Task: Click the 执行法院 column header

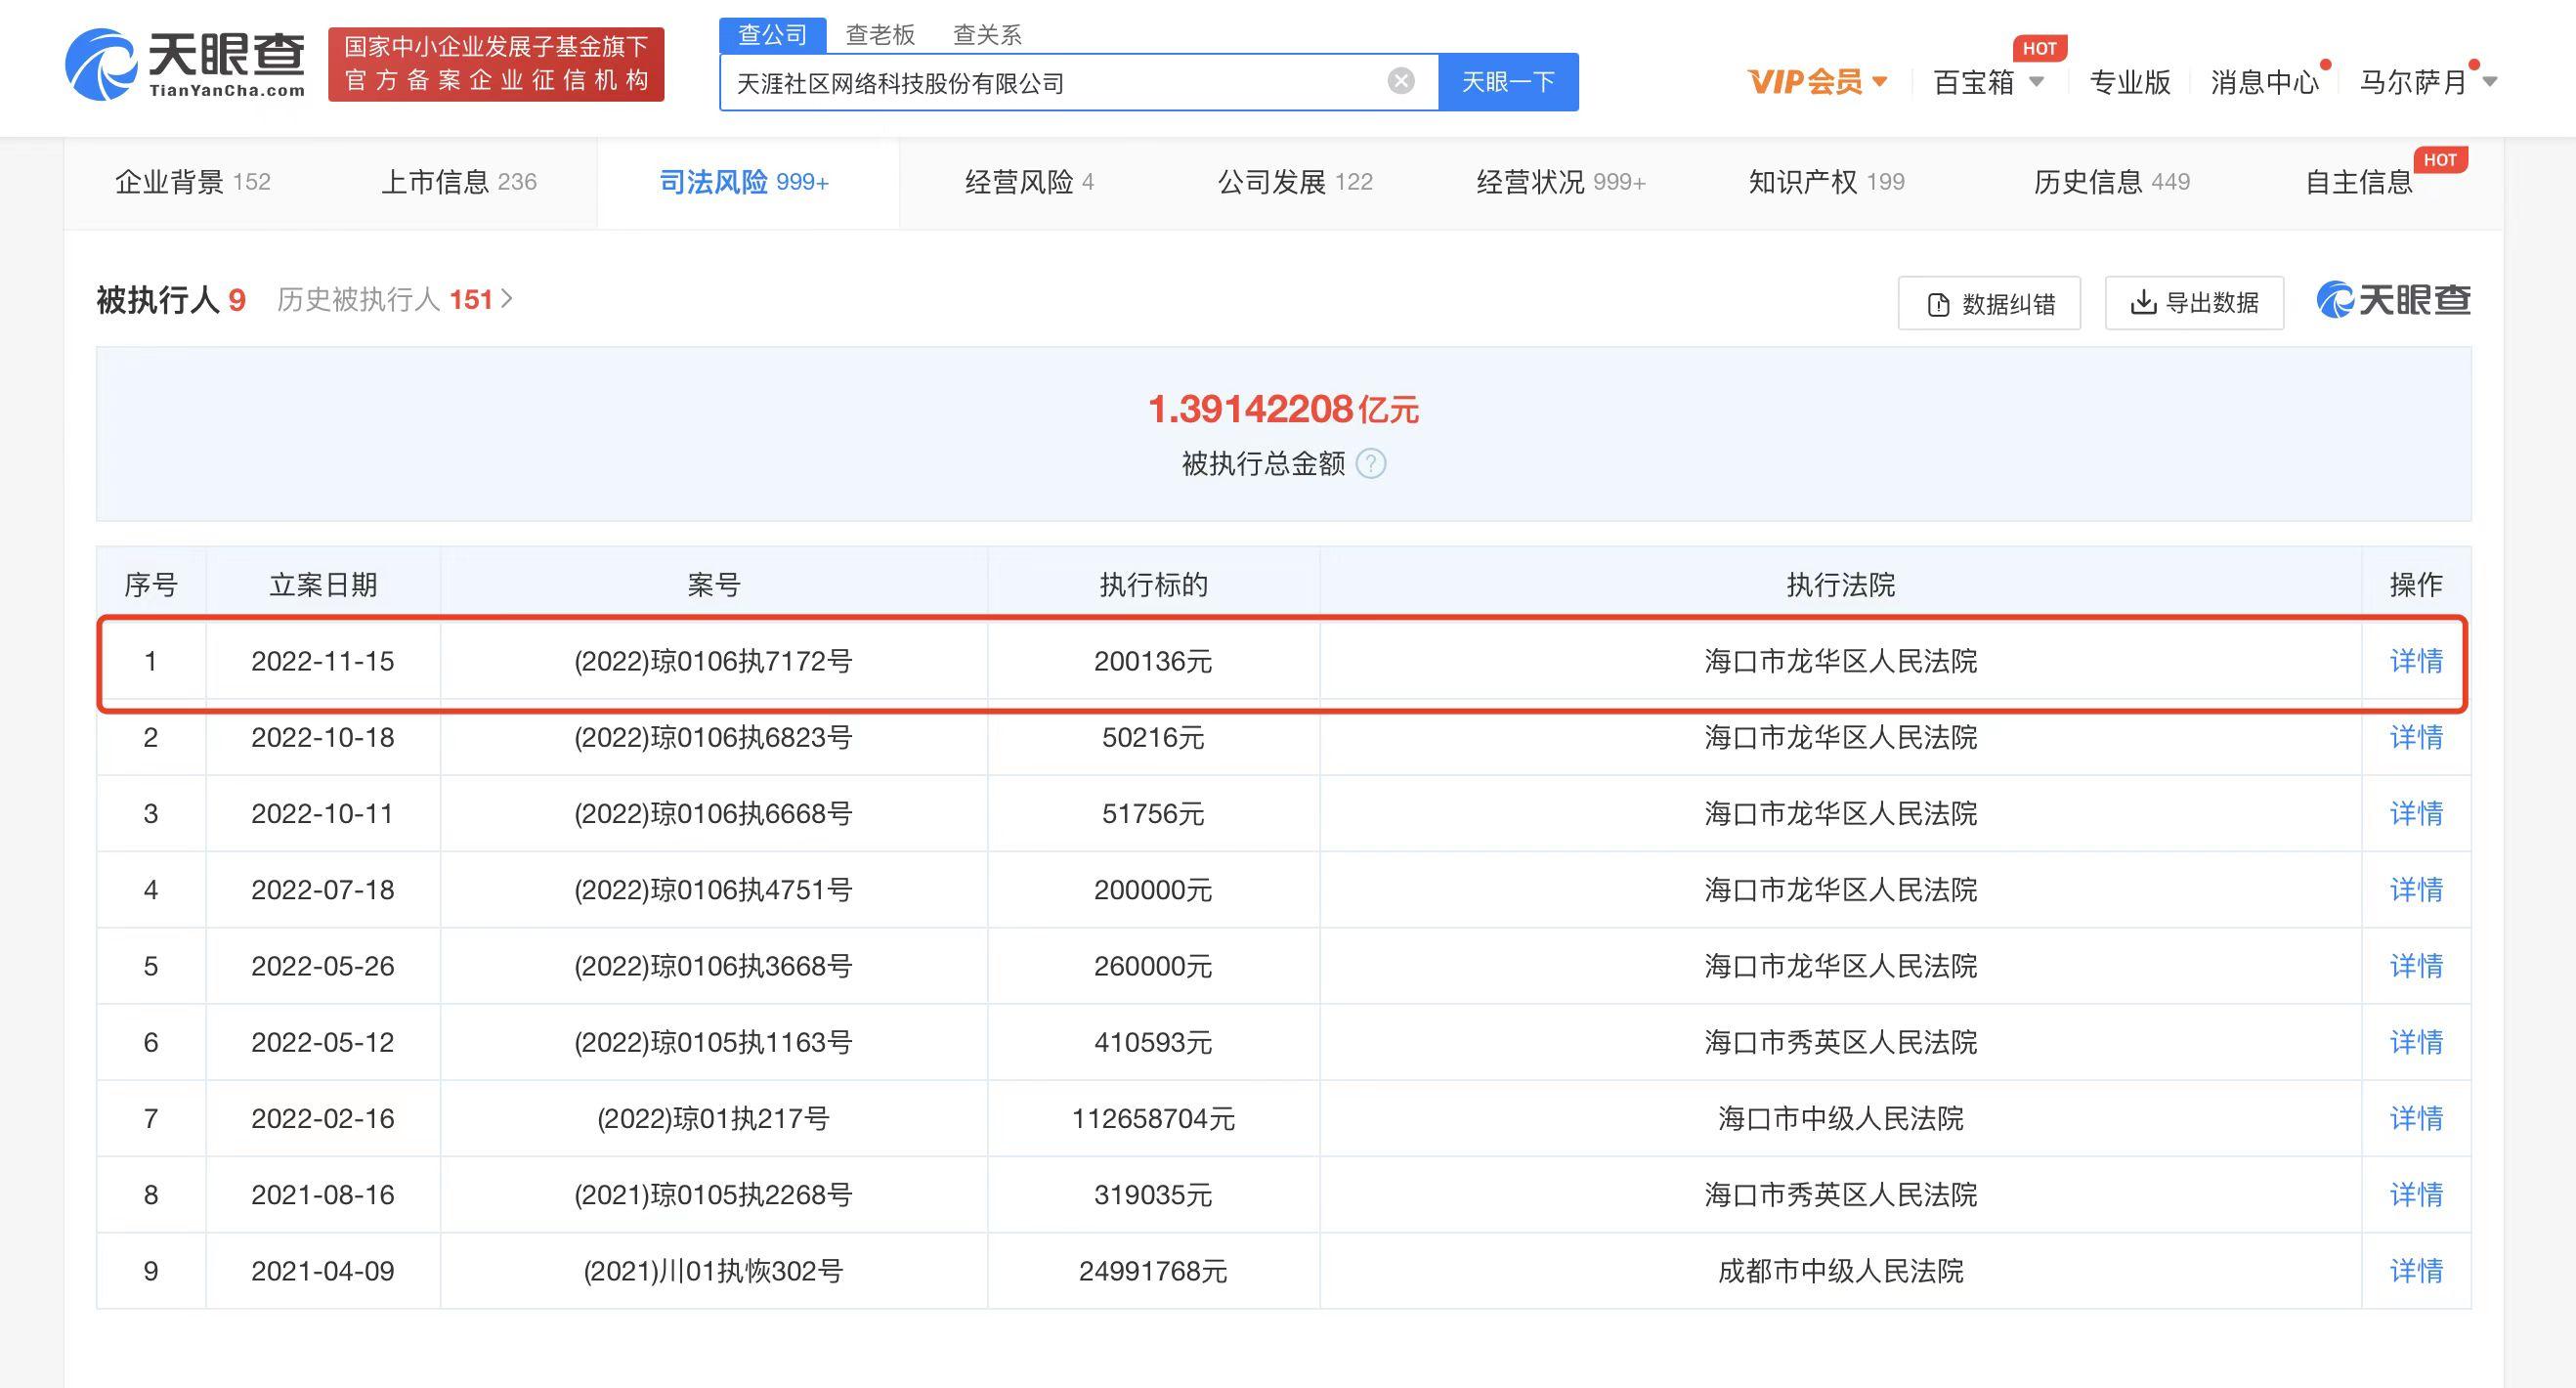Action: click(1841, 585)
